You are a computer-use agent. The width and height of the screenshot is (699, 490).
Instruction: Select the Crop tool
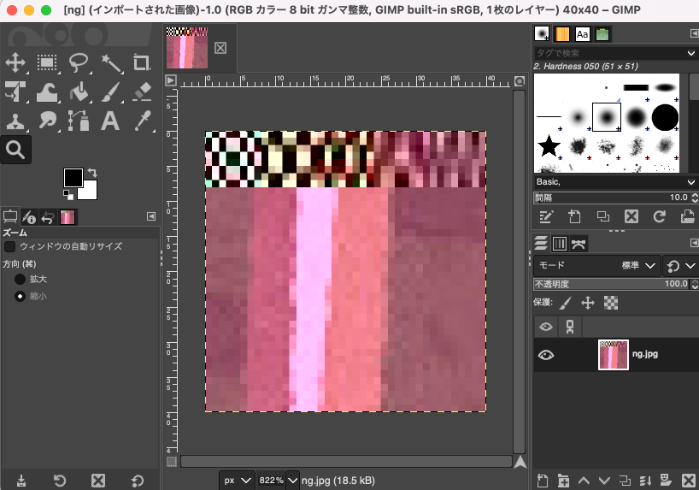142,63
